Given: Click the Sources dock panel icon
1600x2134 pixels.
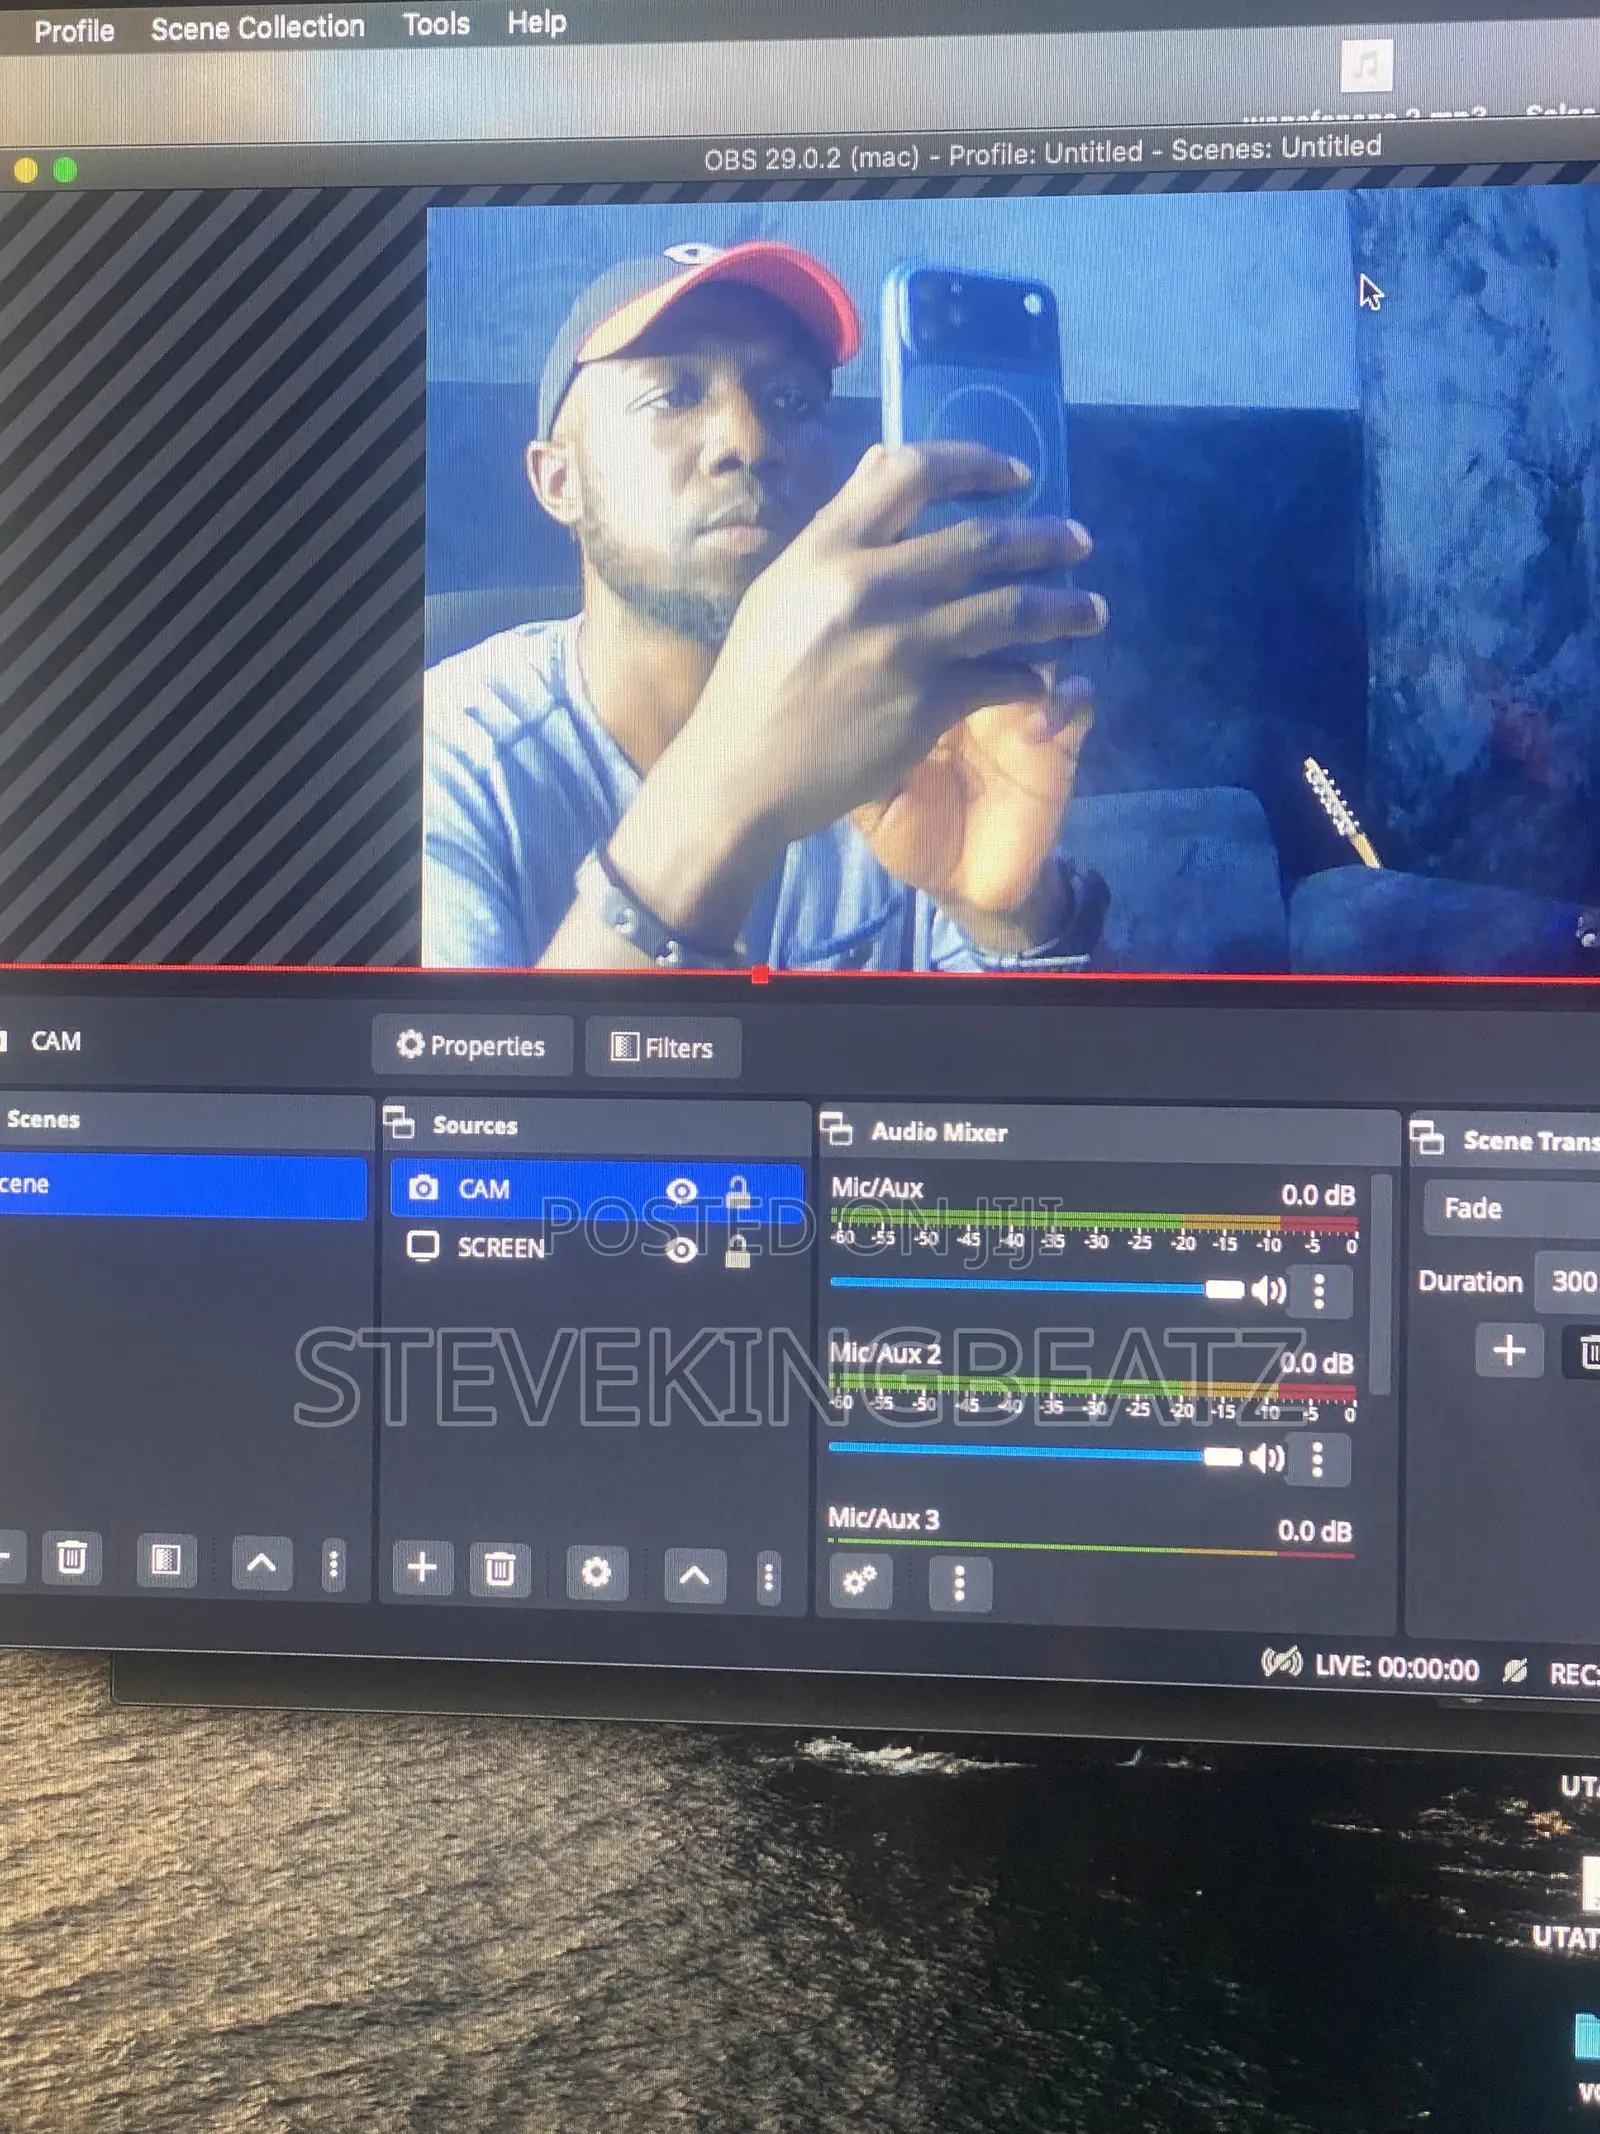Looking at the screenshot, I should tap(399, 1122).
